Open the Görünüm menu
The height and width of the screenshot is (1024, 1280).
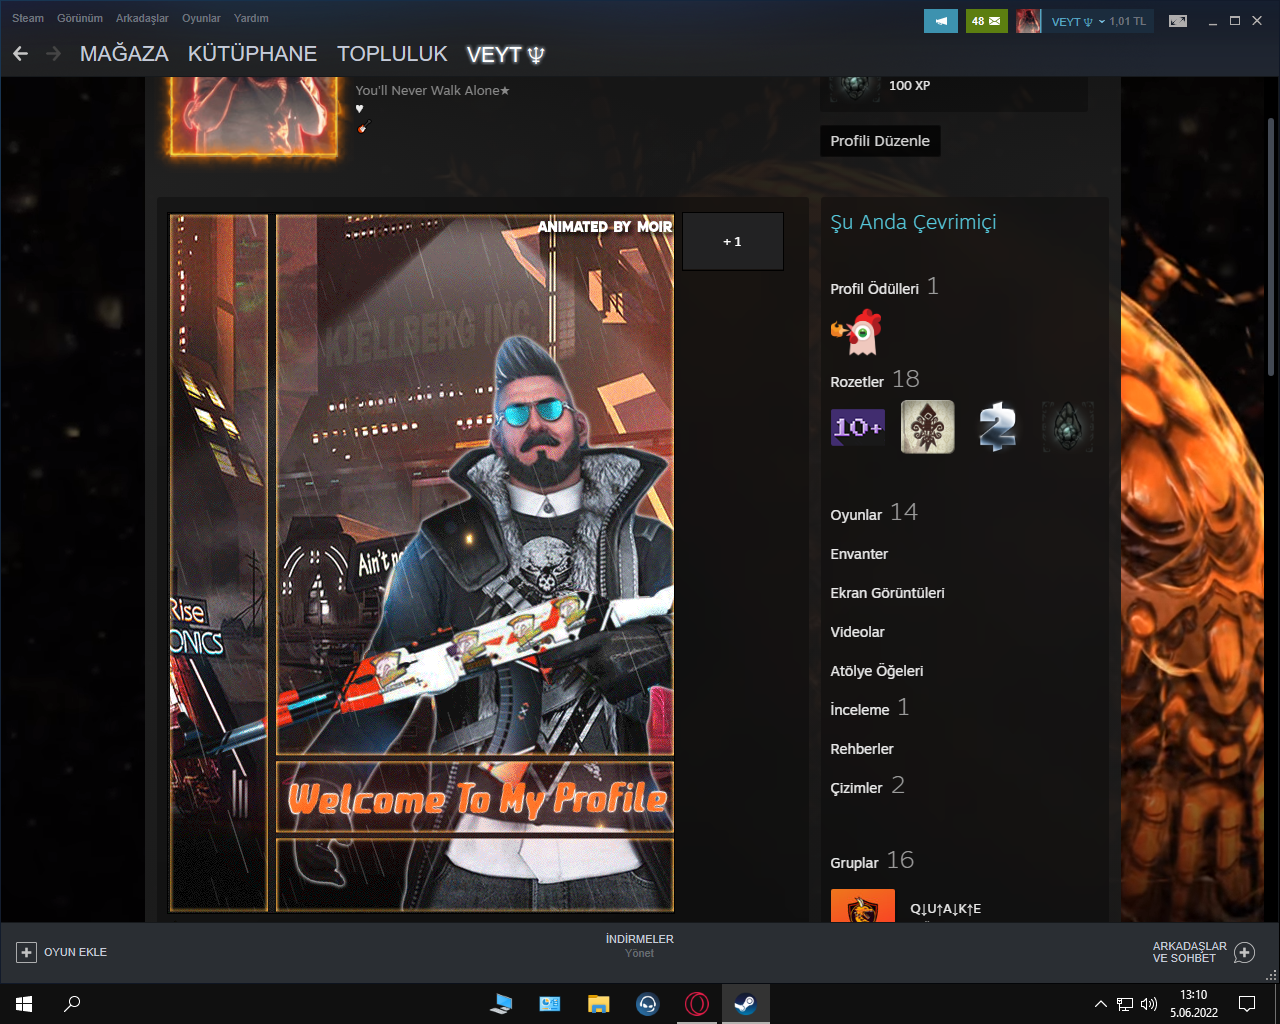(80, 18)
